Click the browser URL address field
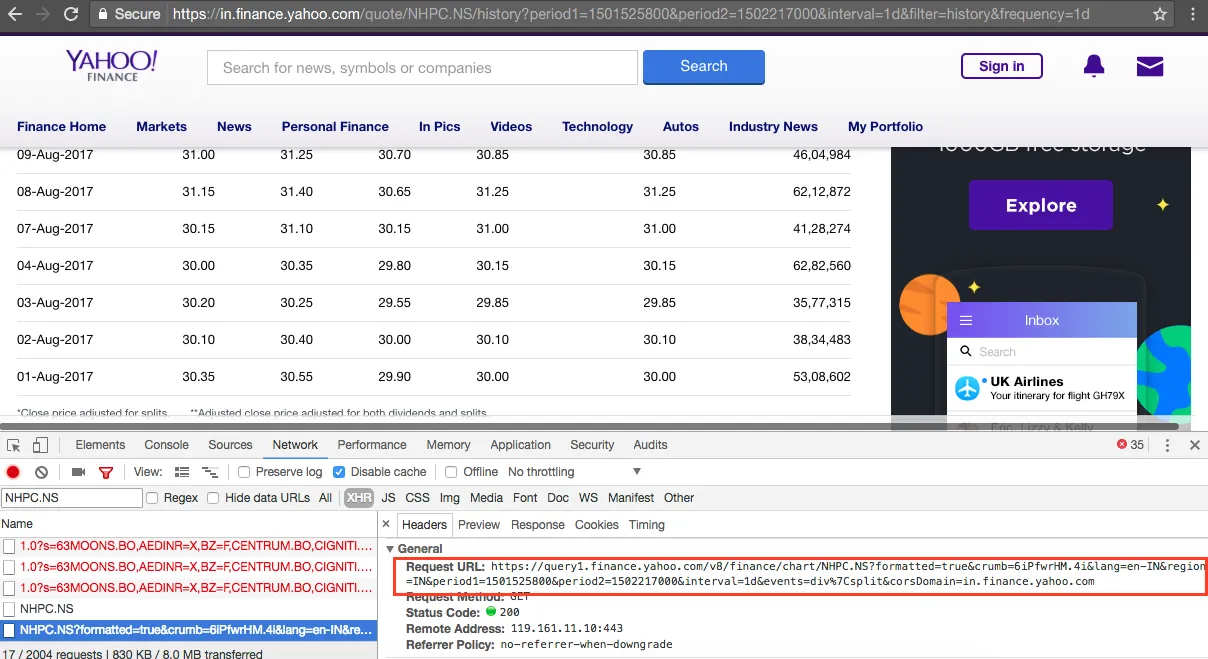This screenshot has width=1208, height=659. [630, 14]
